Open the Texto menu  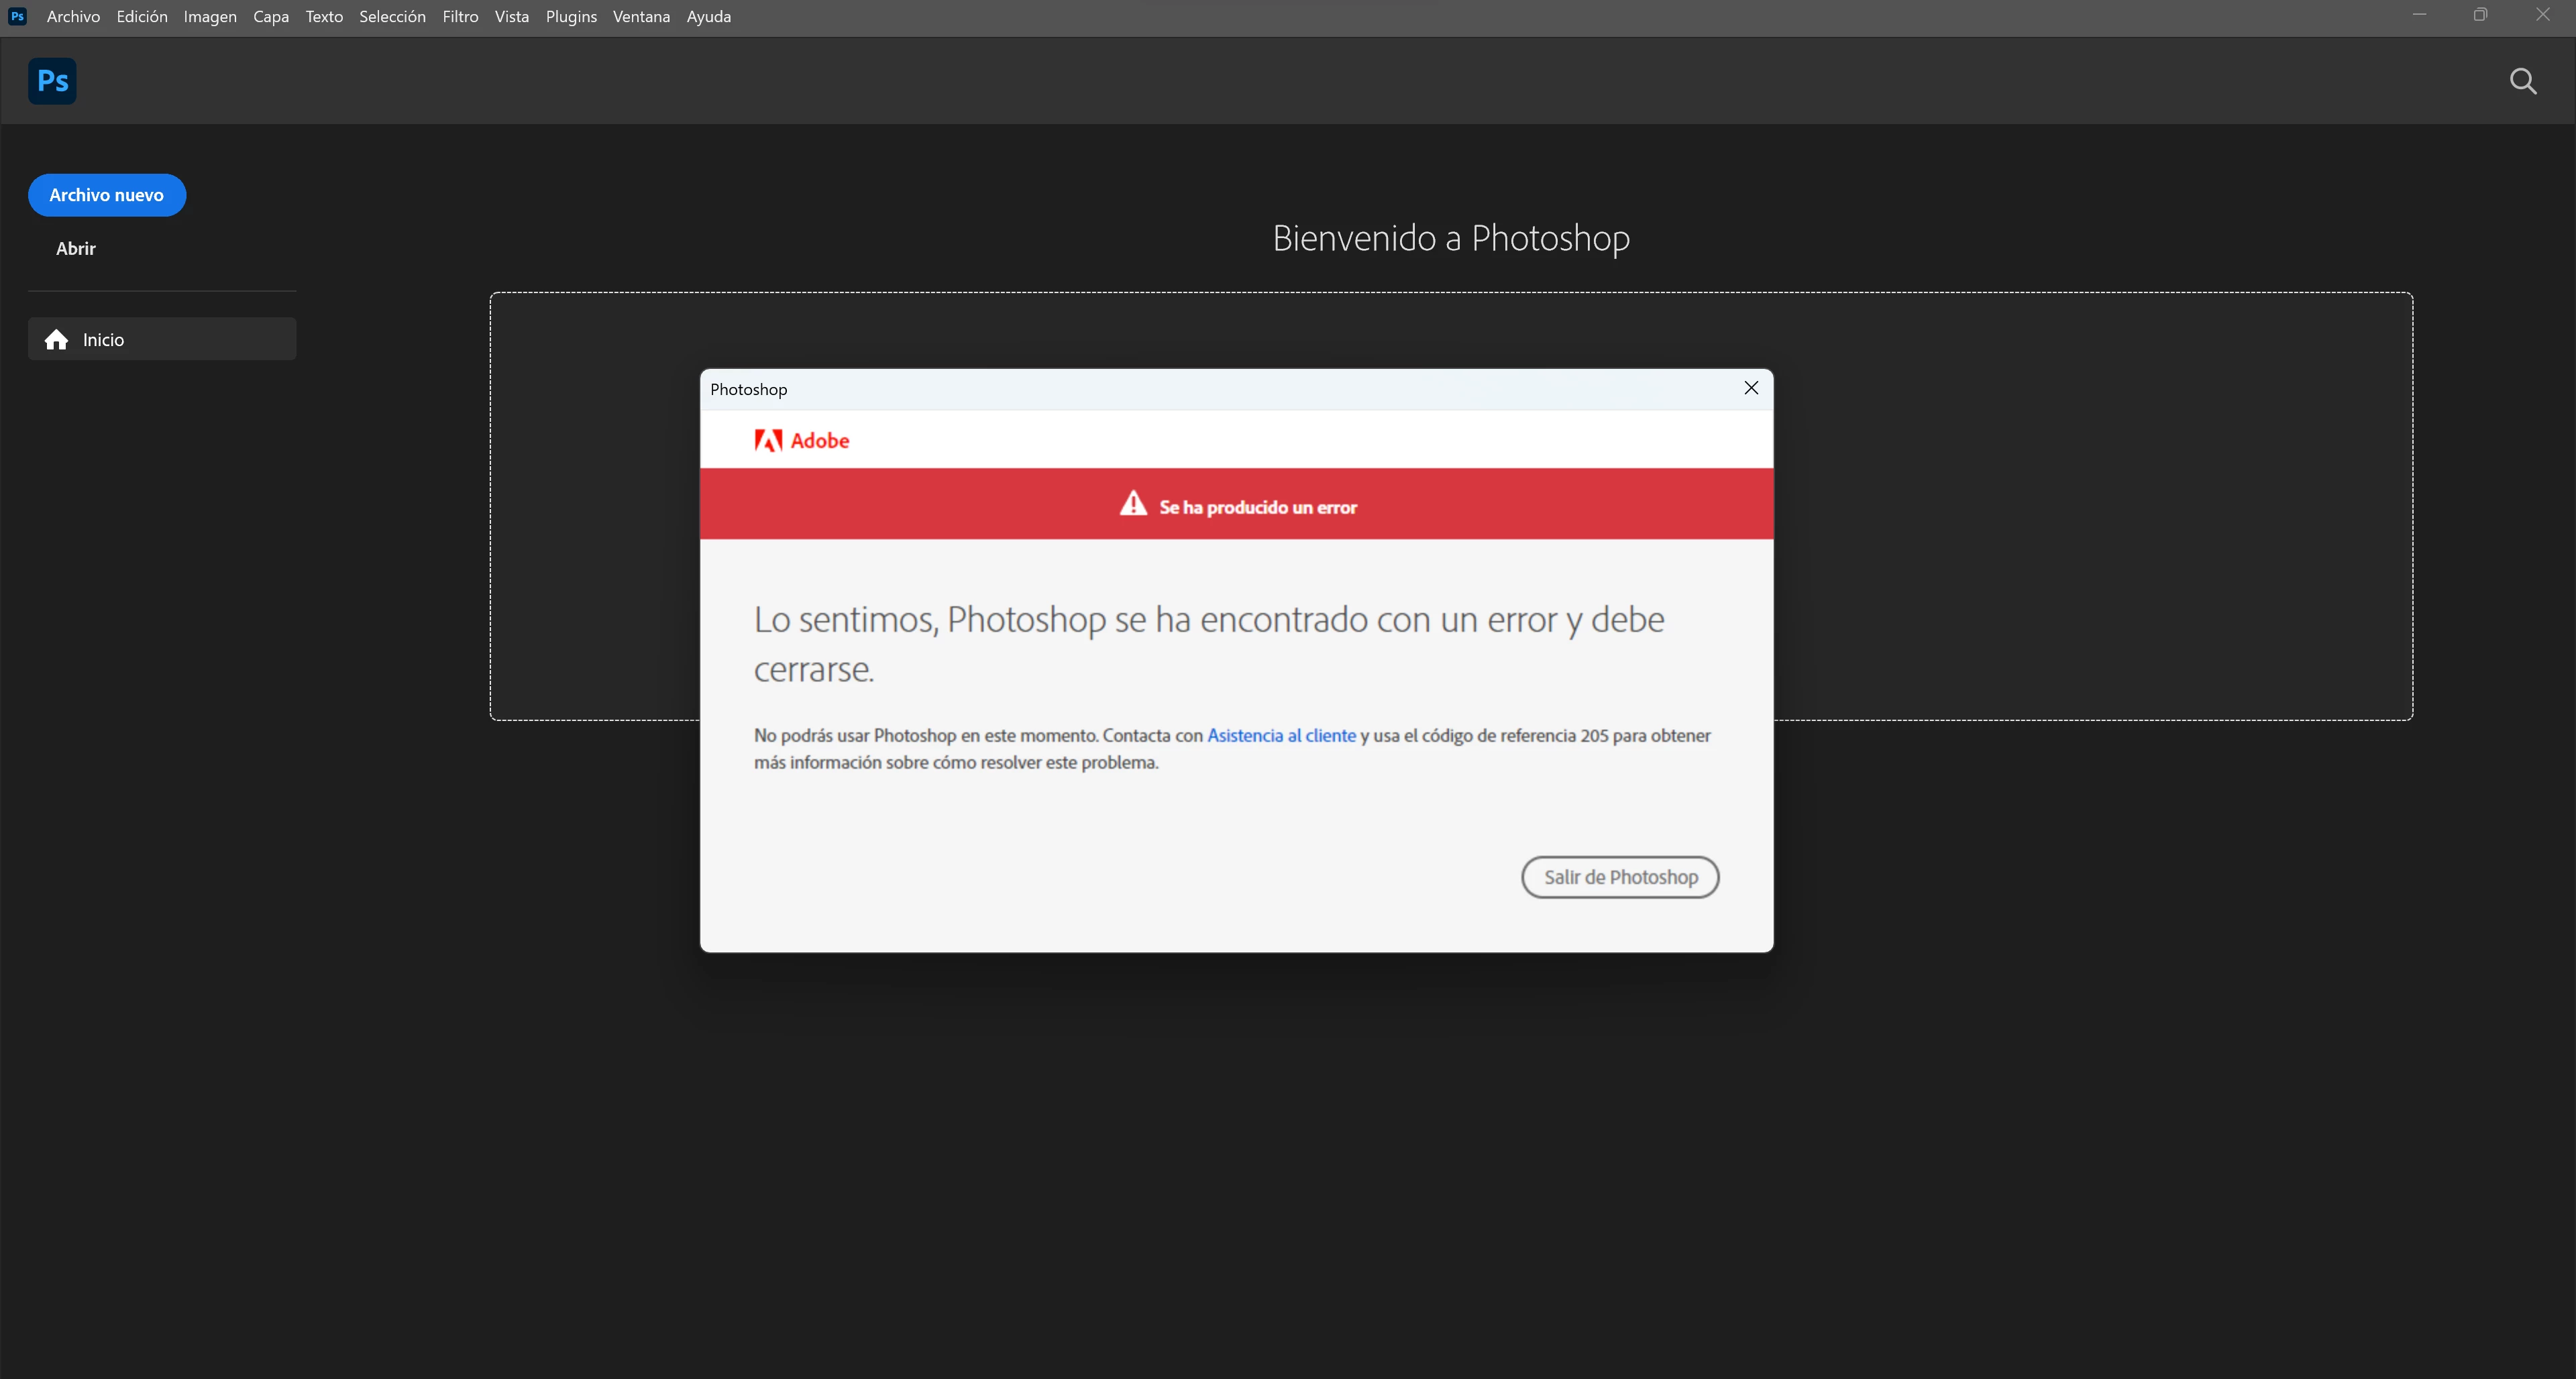[324, 16]
